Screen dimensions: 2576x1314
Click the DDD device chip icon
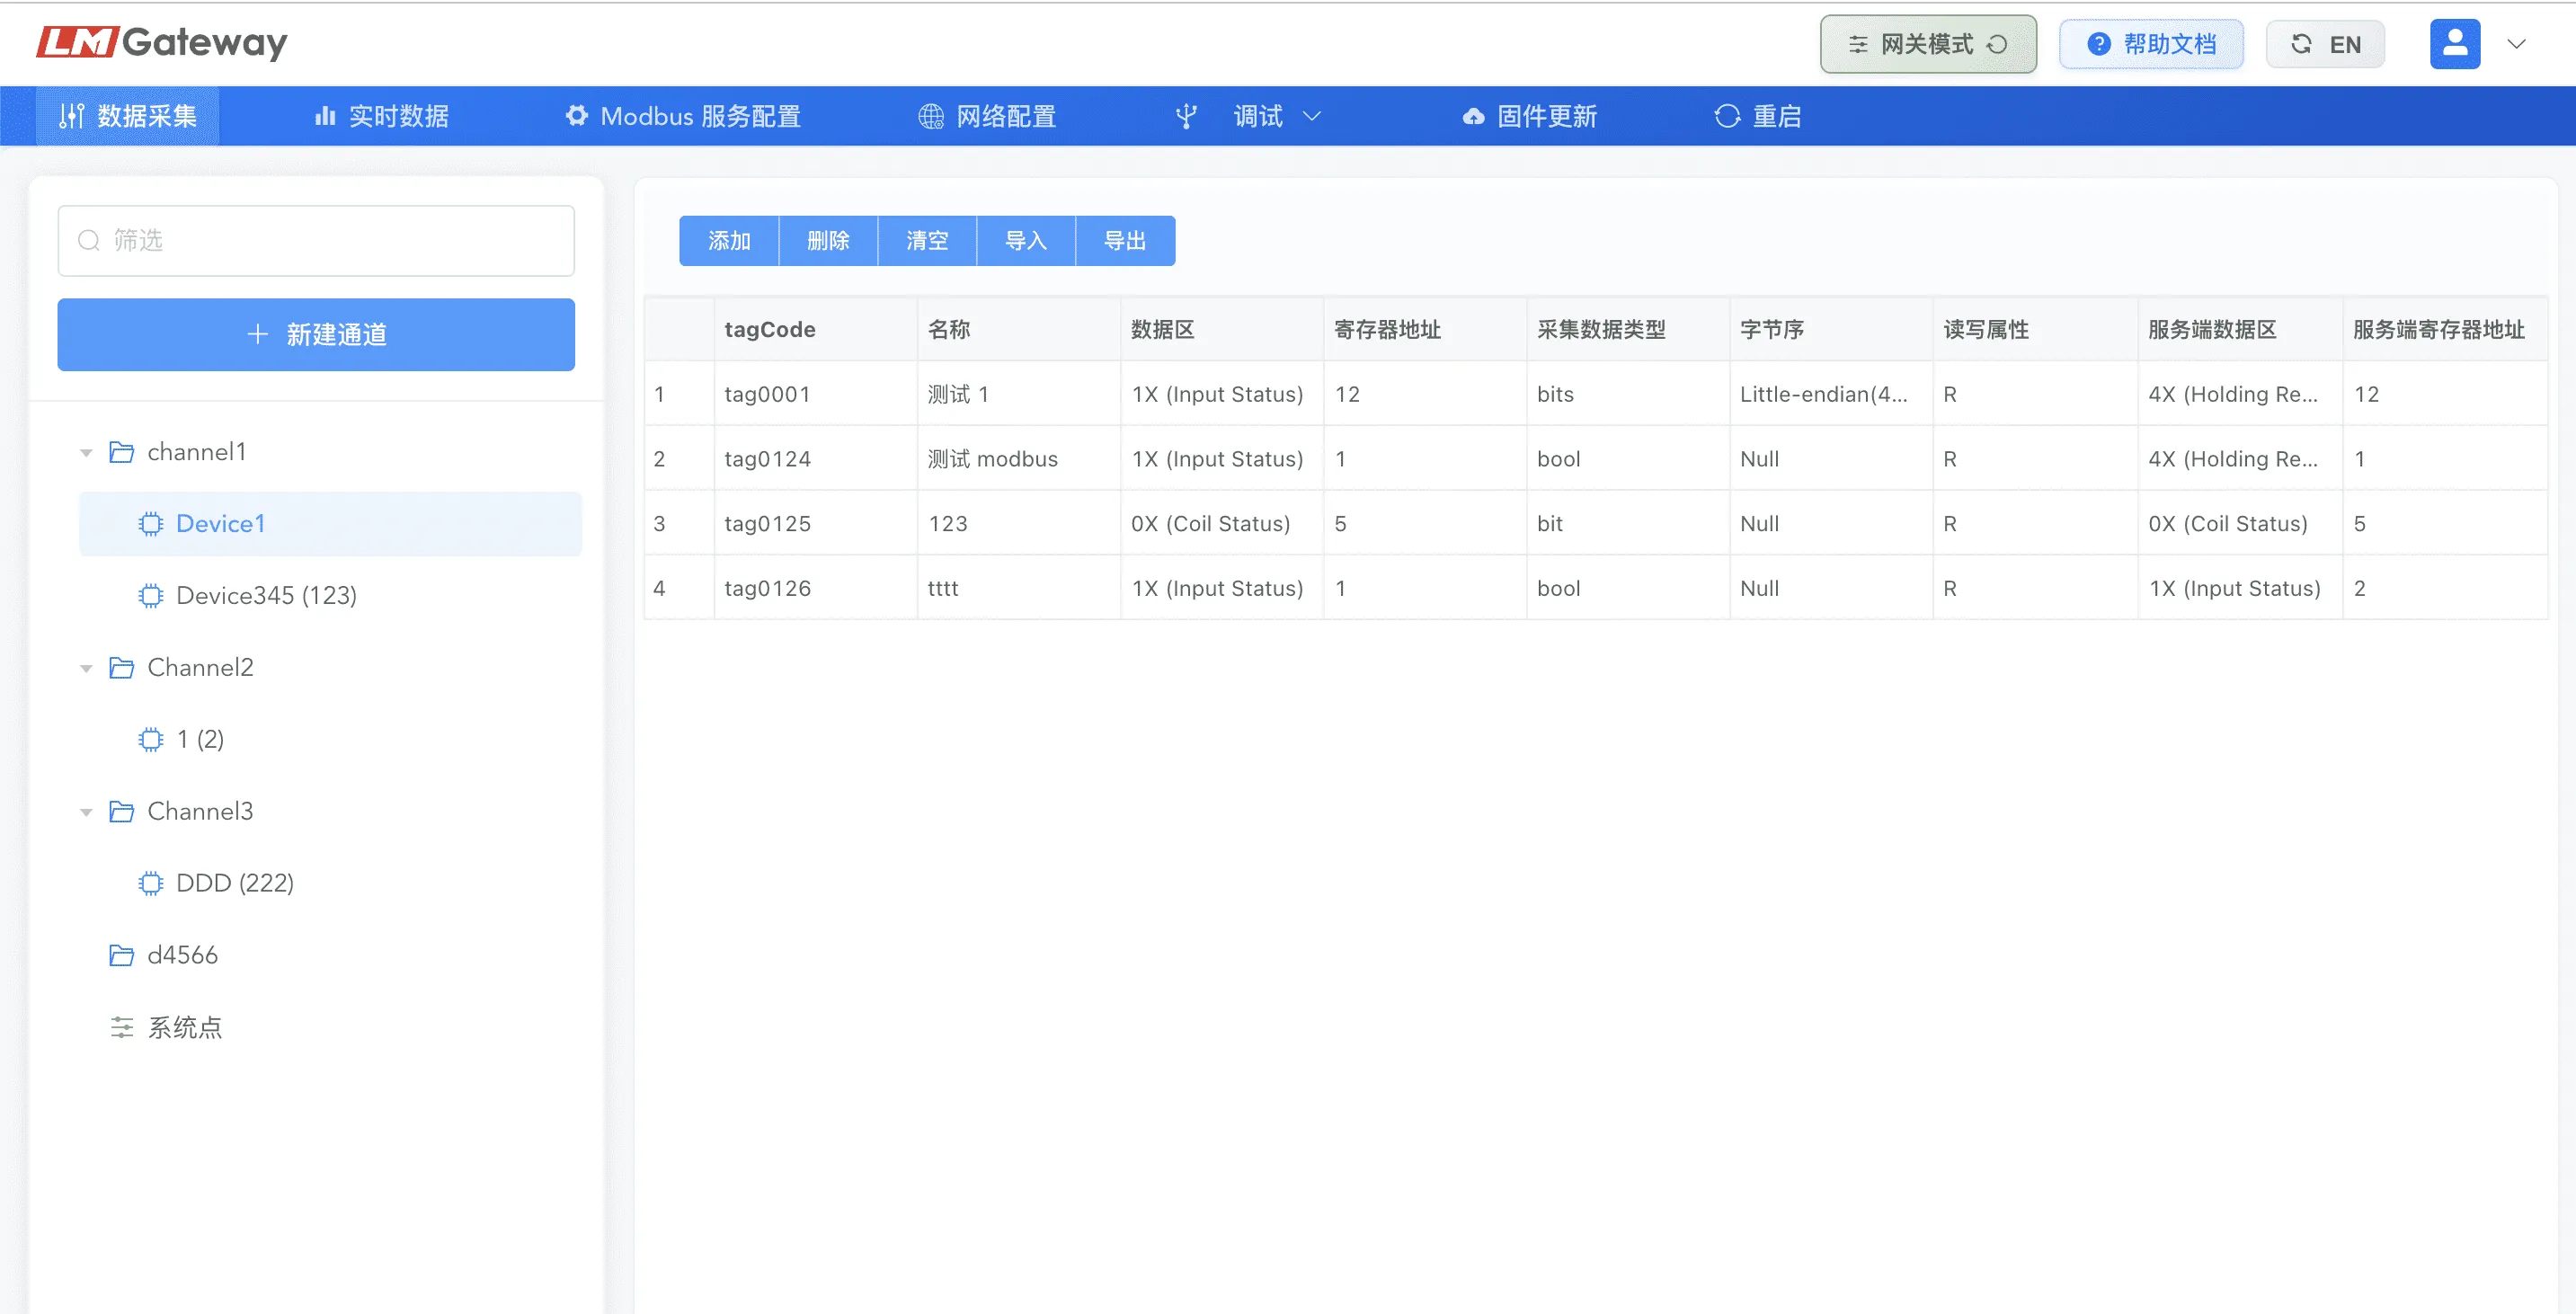coord(150,883)
